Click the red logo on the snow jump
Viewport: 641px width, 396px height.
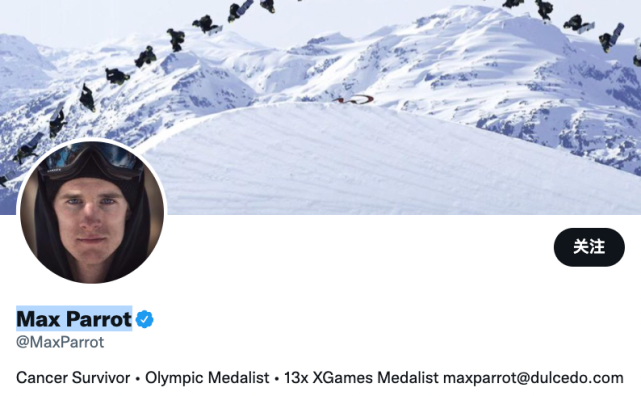pyautogui.click(x=353, y=99)
